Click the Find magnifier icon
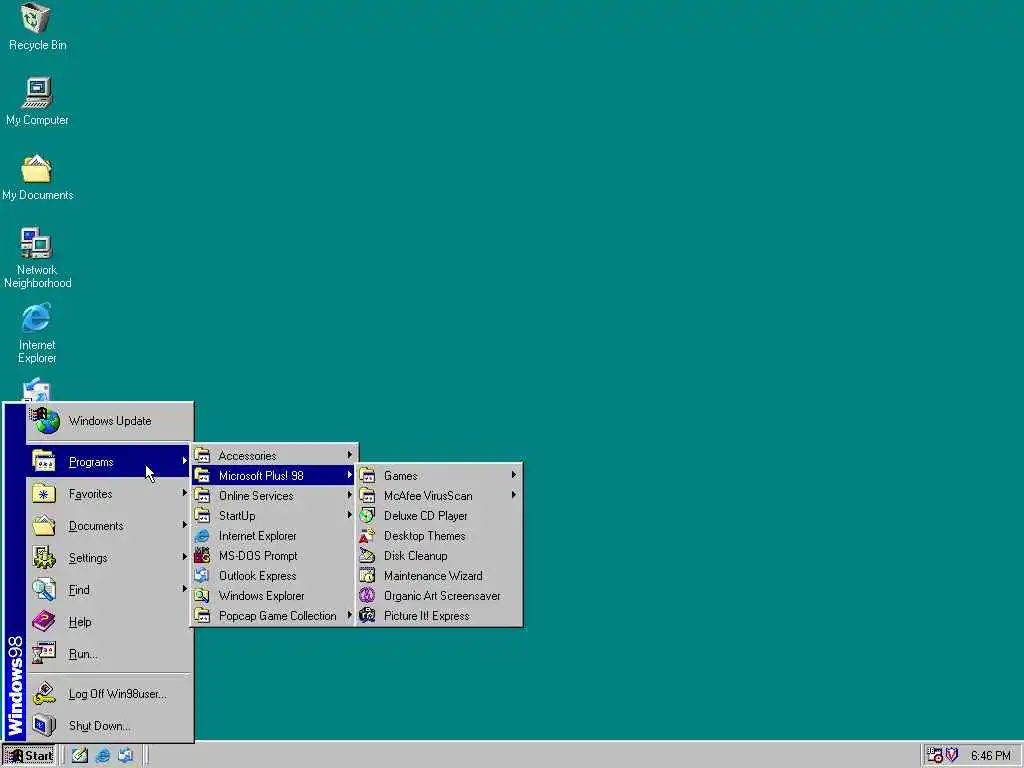1024x768 pixels. click(x=44, y=590)
